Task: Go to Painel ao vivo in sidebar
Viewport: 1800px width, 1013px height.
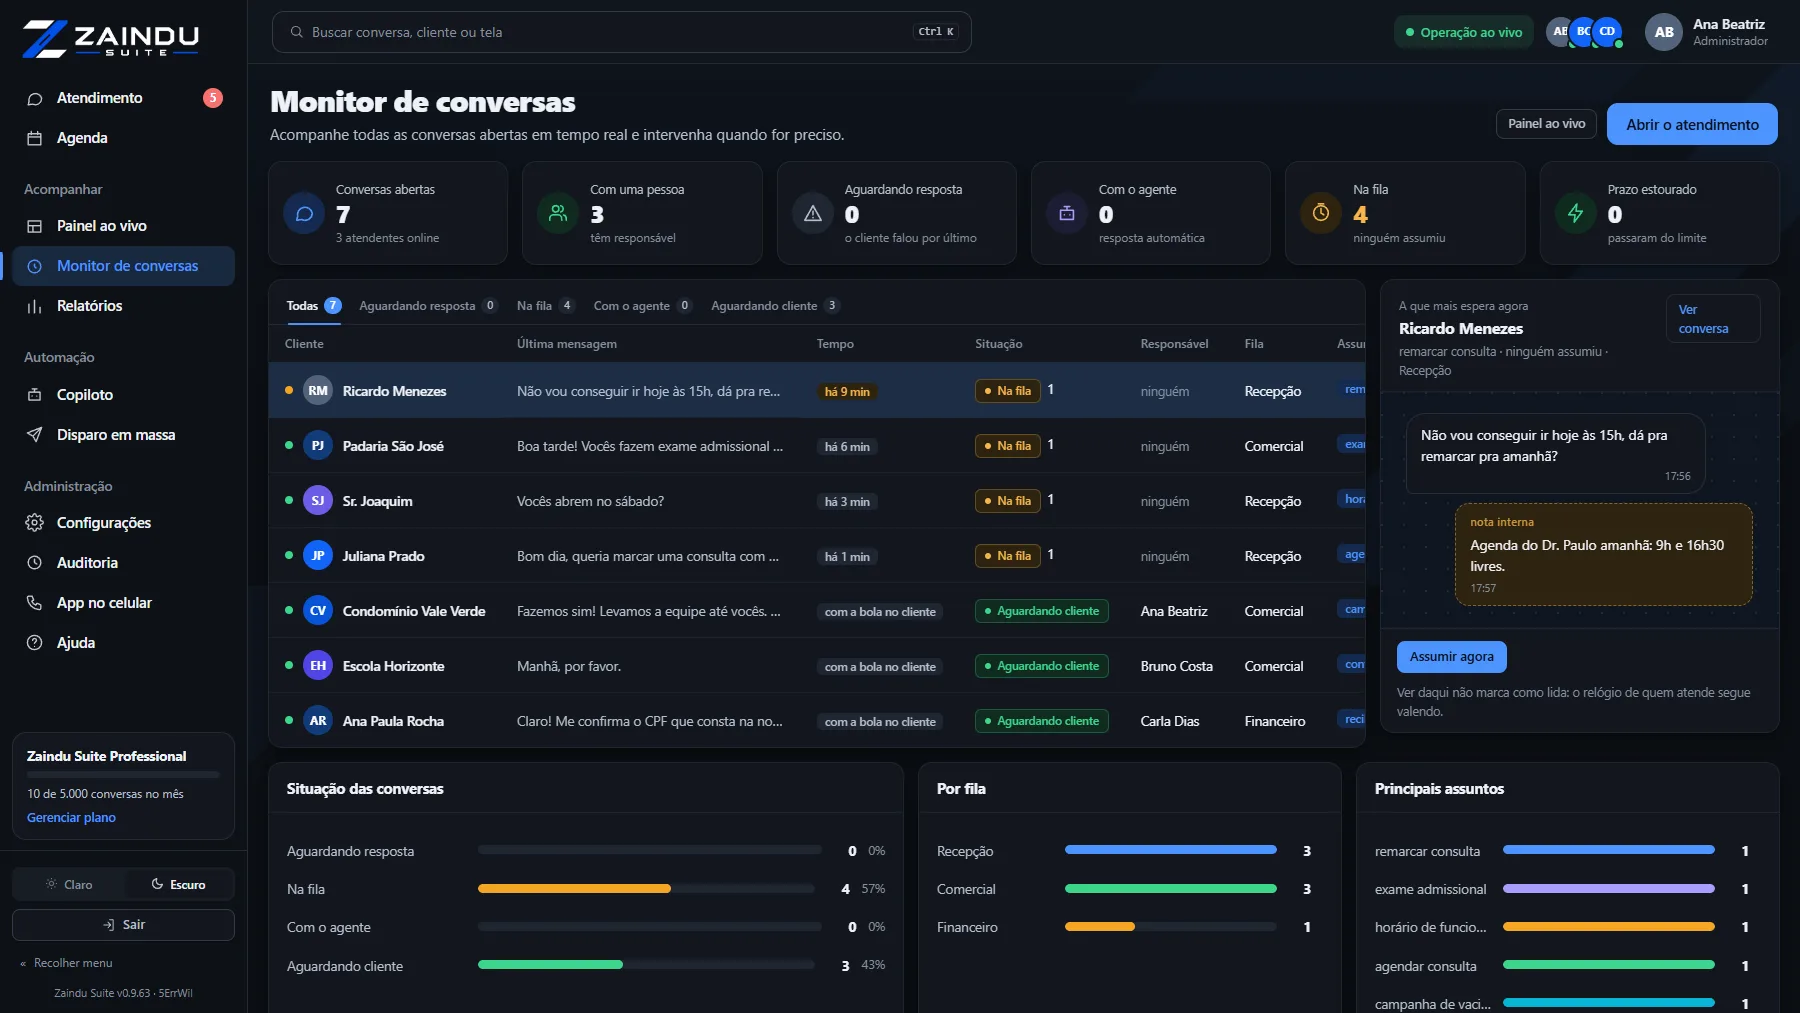Action: [123, 226]
